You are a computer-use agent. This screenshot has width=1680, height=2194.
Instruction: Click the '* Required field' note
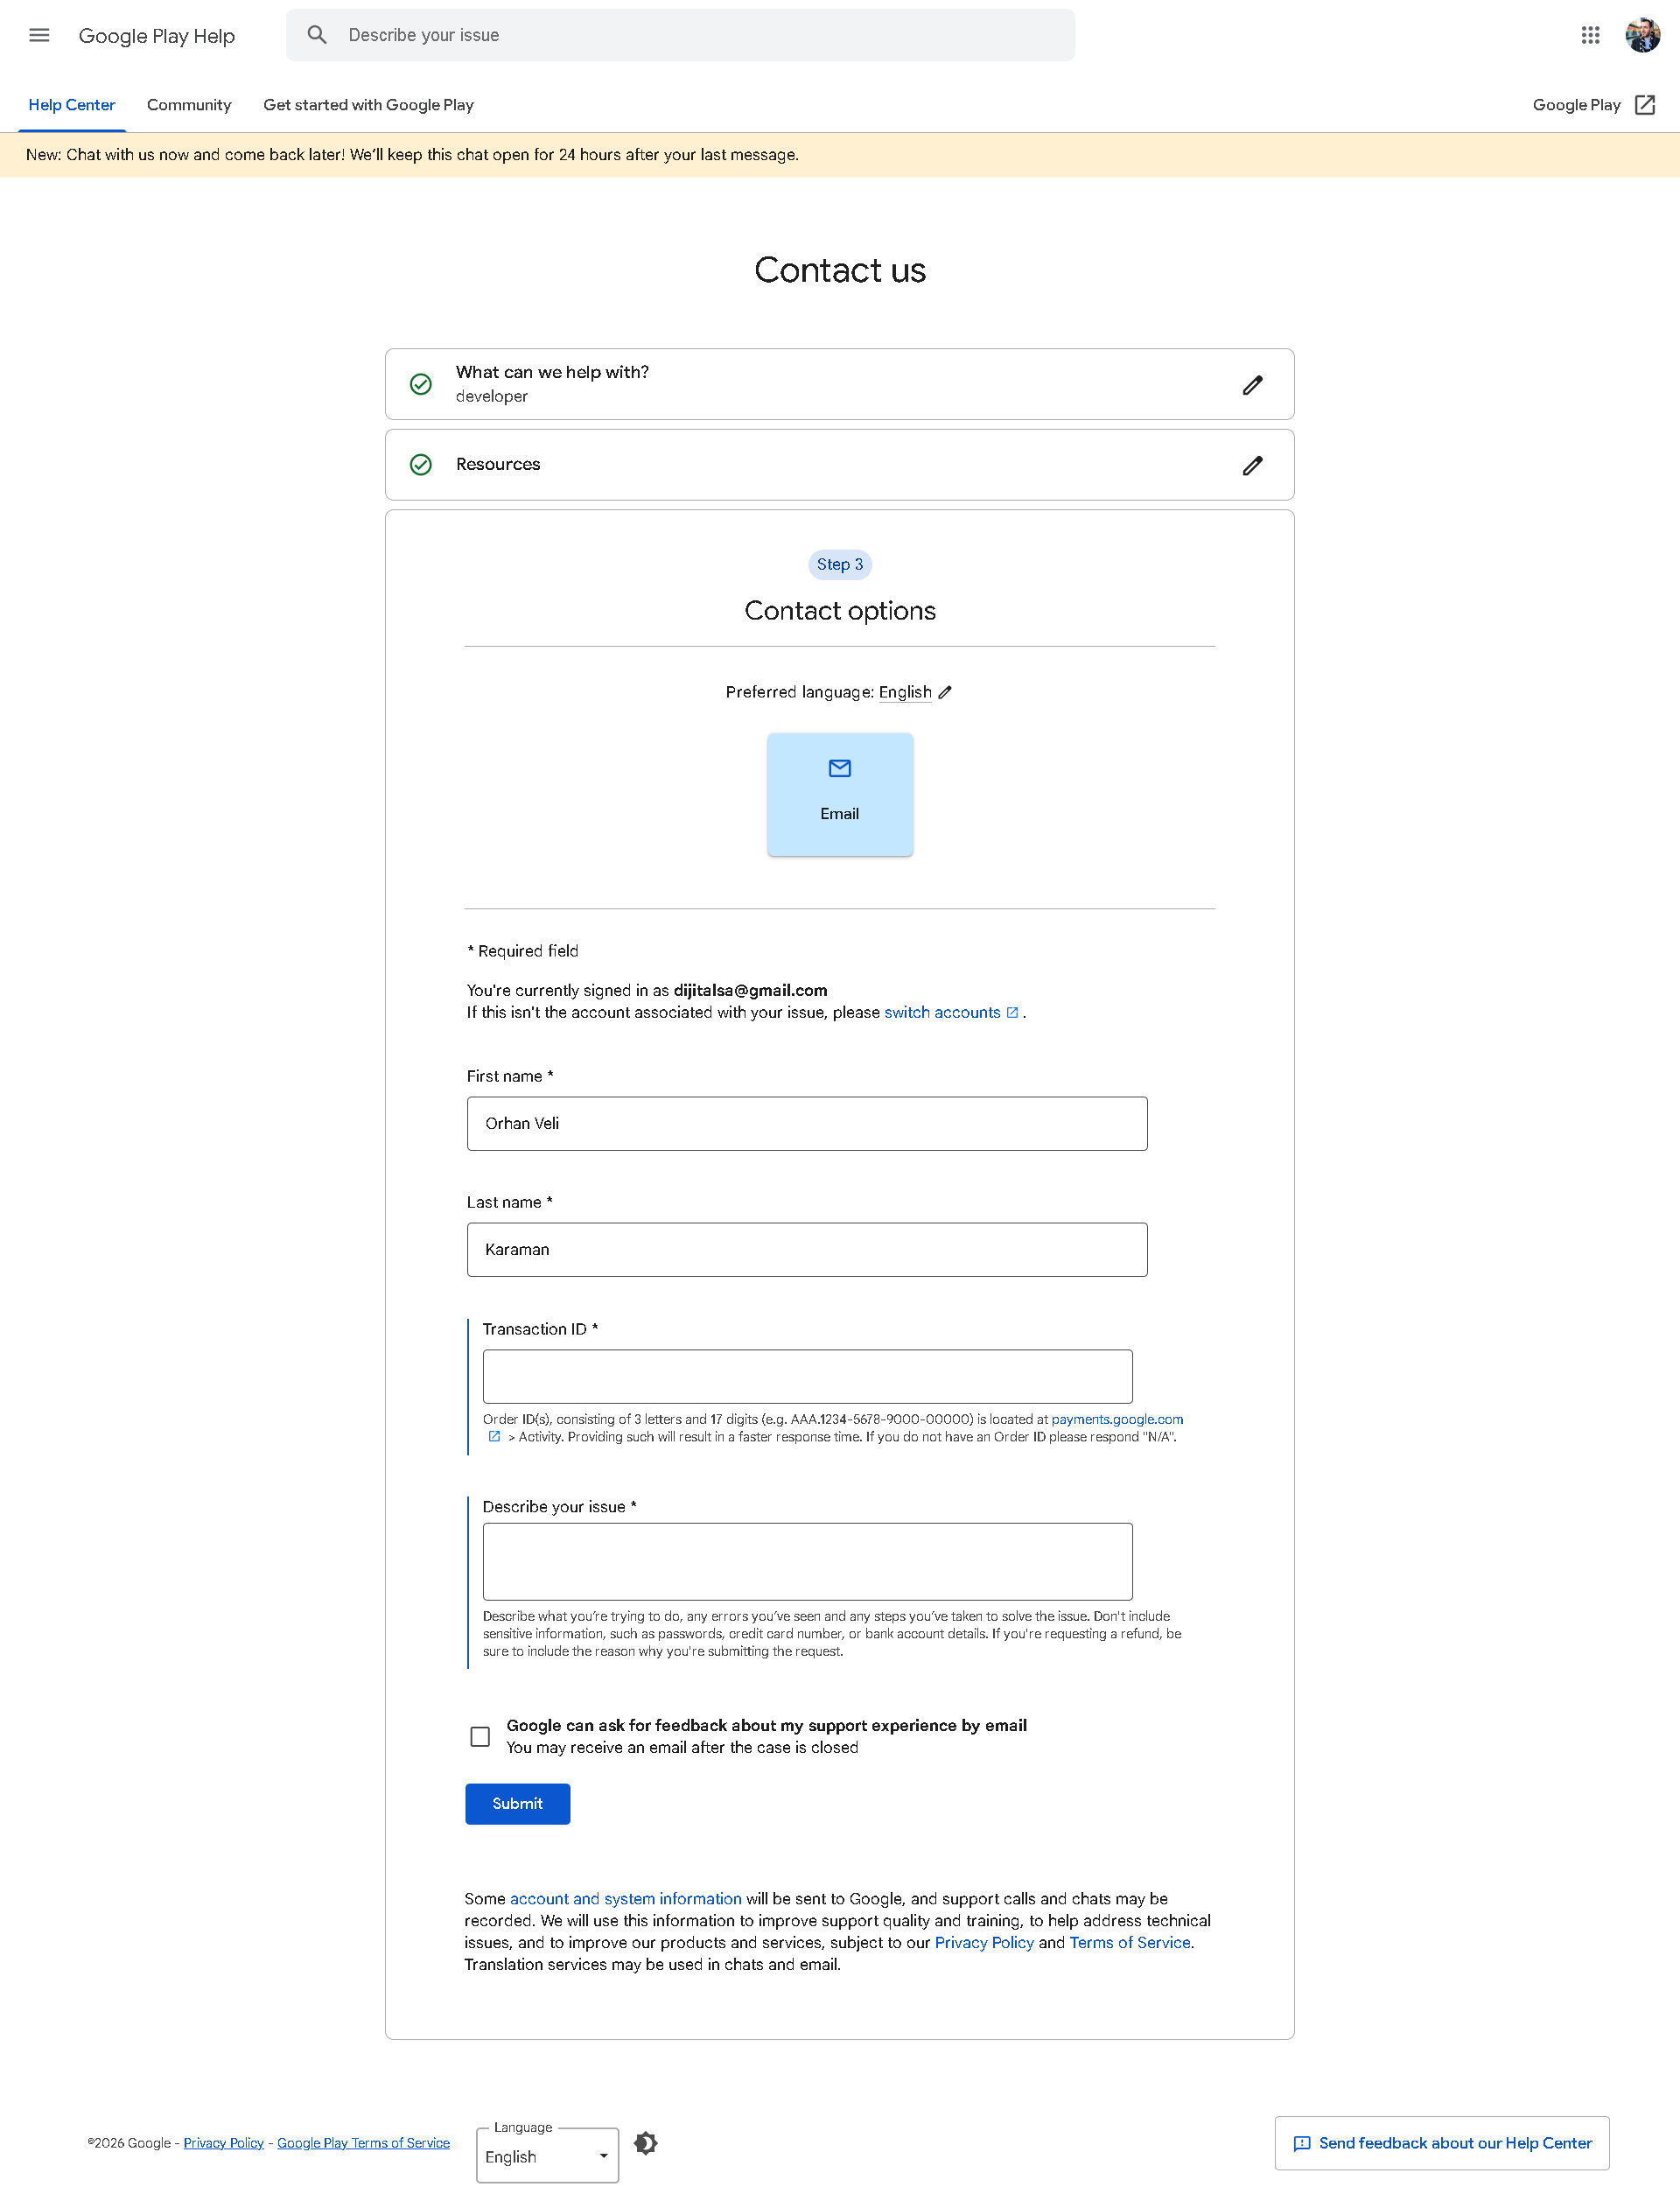tap(523, 950)
